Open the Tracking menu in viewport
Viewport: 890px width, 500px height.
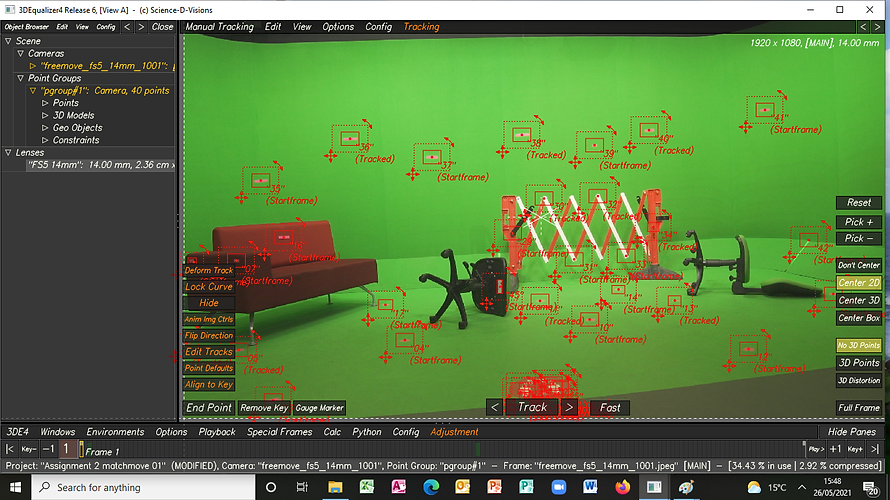pos(421,27)
